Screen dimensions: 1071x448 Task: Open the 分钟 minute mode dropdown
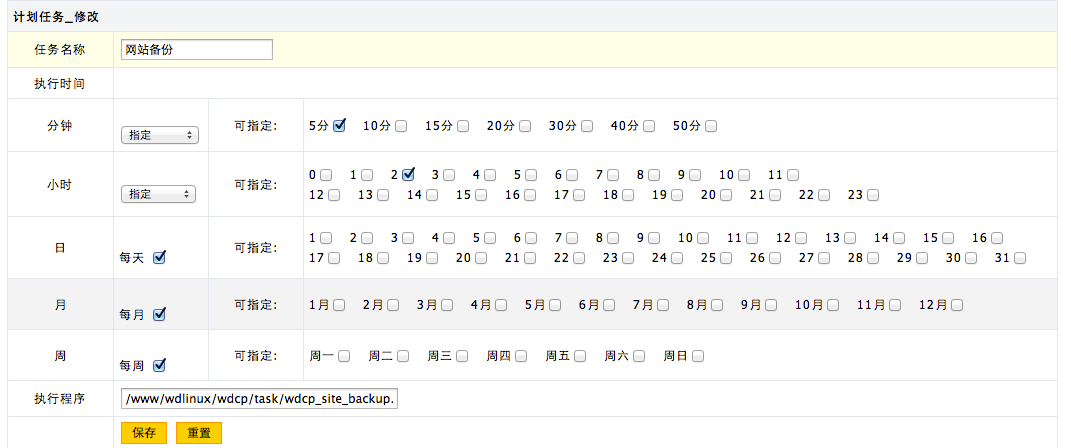[159, 134]
